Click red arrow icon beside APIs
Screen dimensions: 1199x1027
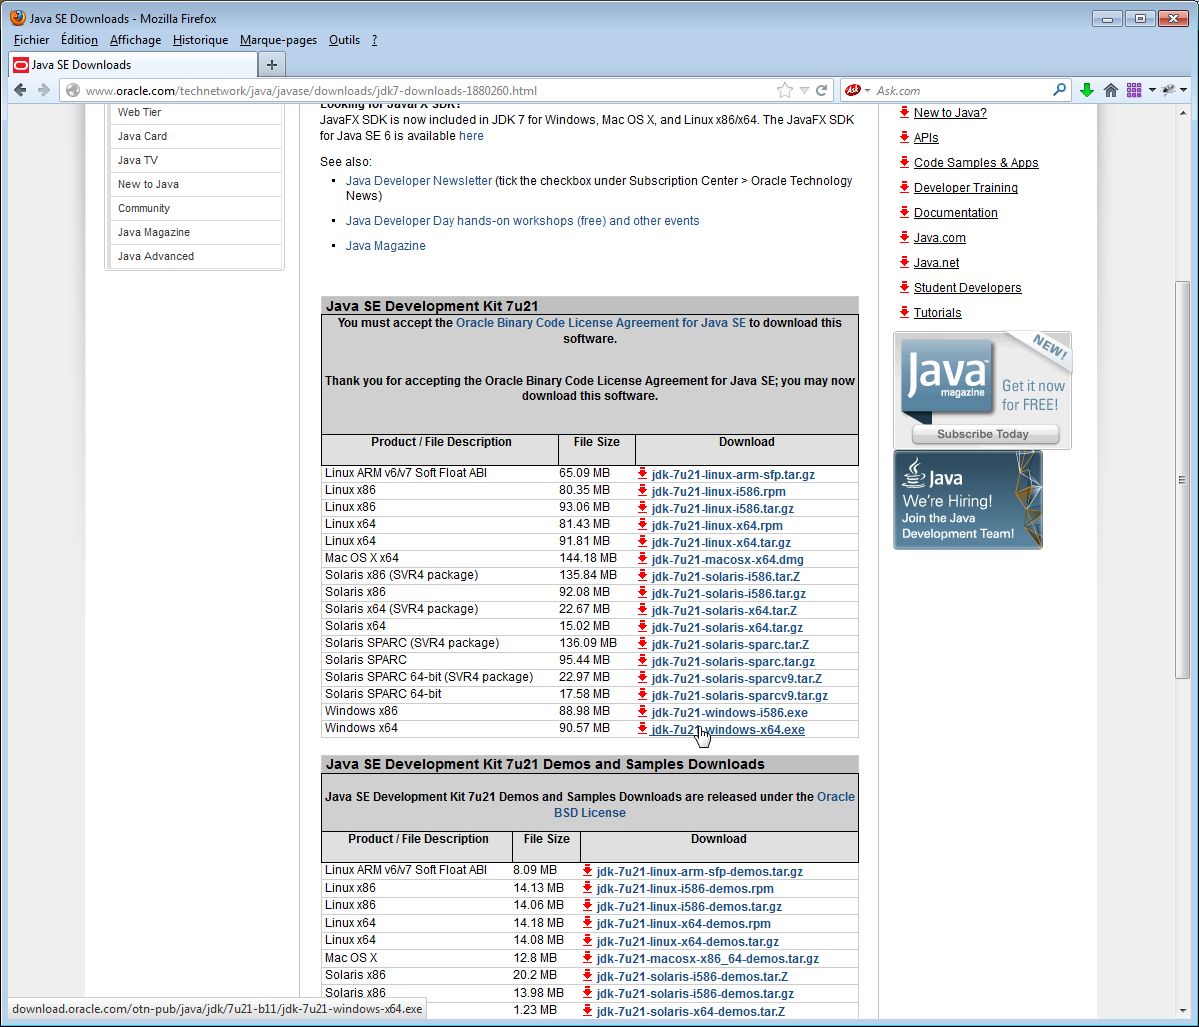click(905, 138)
